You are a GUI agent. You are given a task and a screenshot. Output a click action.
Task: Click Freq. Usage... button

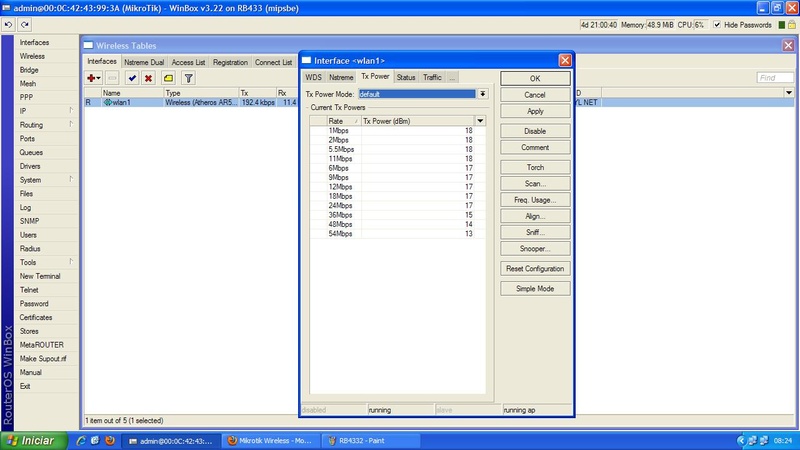(535, 200)
